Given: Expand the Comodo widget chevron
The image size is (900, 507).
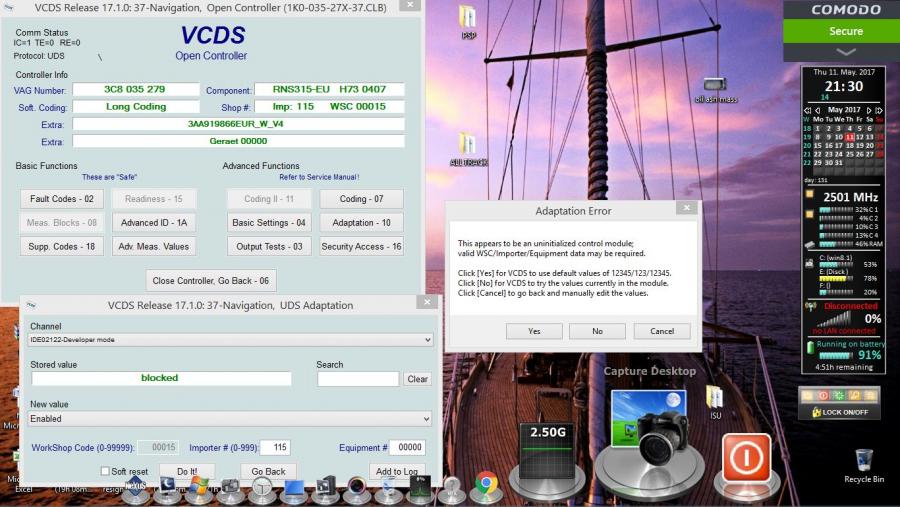Looking at the screenshot, I should tap(846, 52).
